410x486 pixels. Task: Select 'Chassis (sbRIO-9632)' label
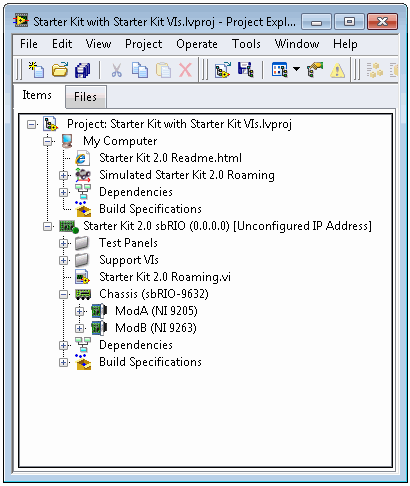tap(154, 294)
